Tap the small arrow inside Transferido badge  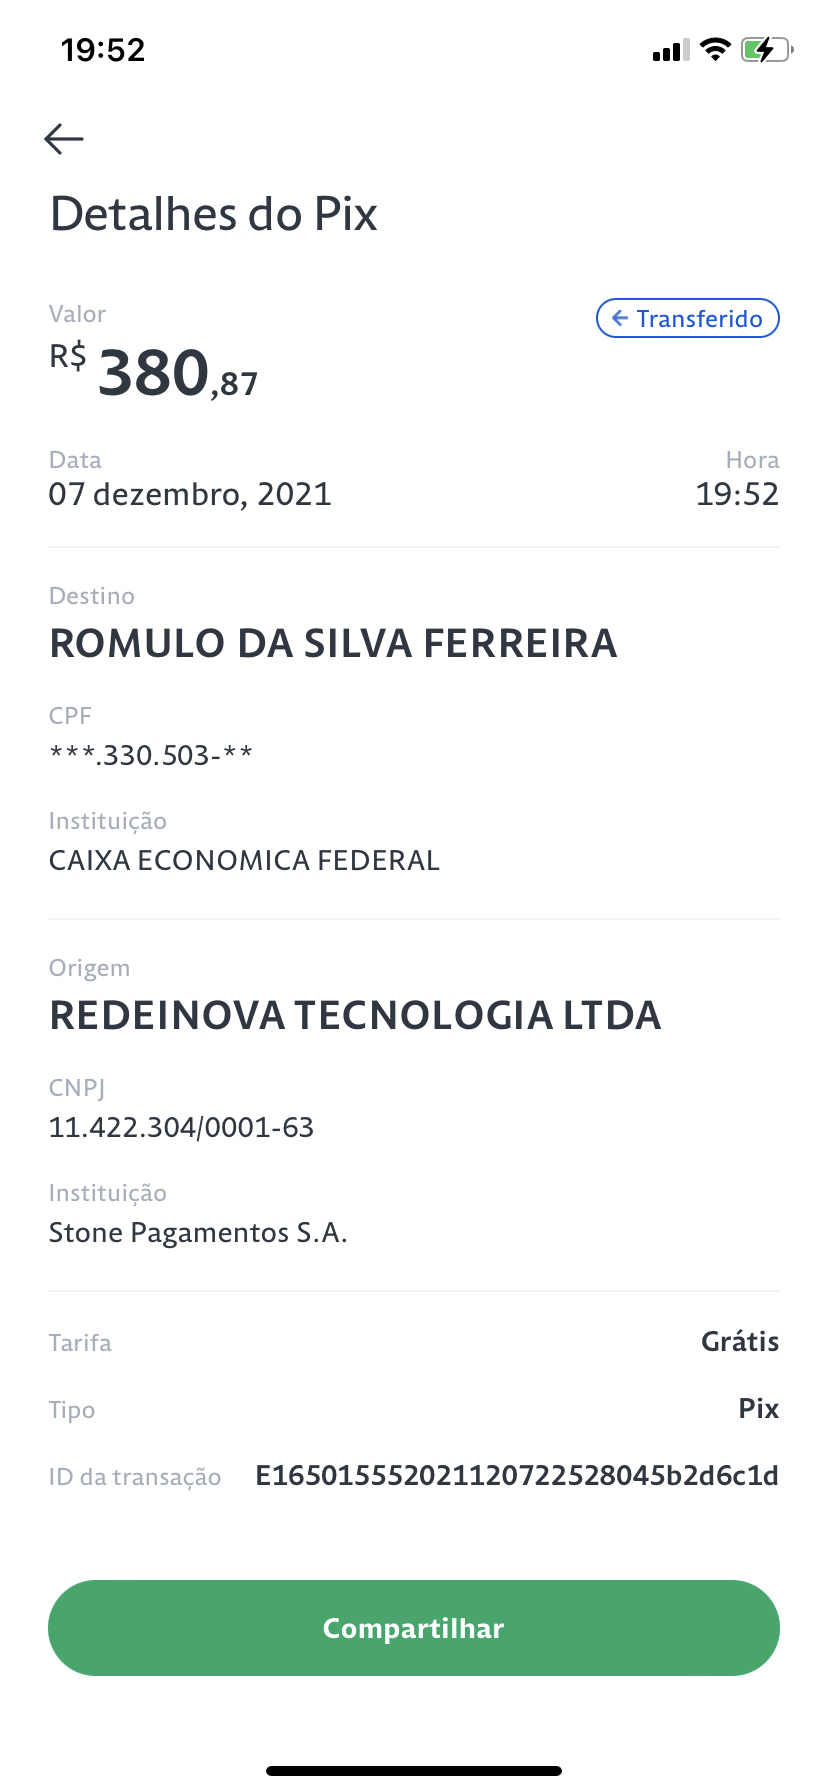click(x=620, y=318)
